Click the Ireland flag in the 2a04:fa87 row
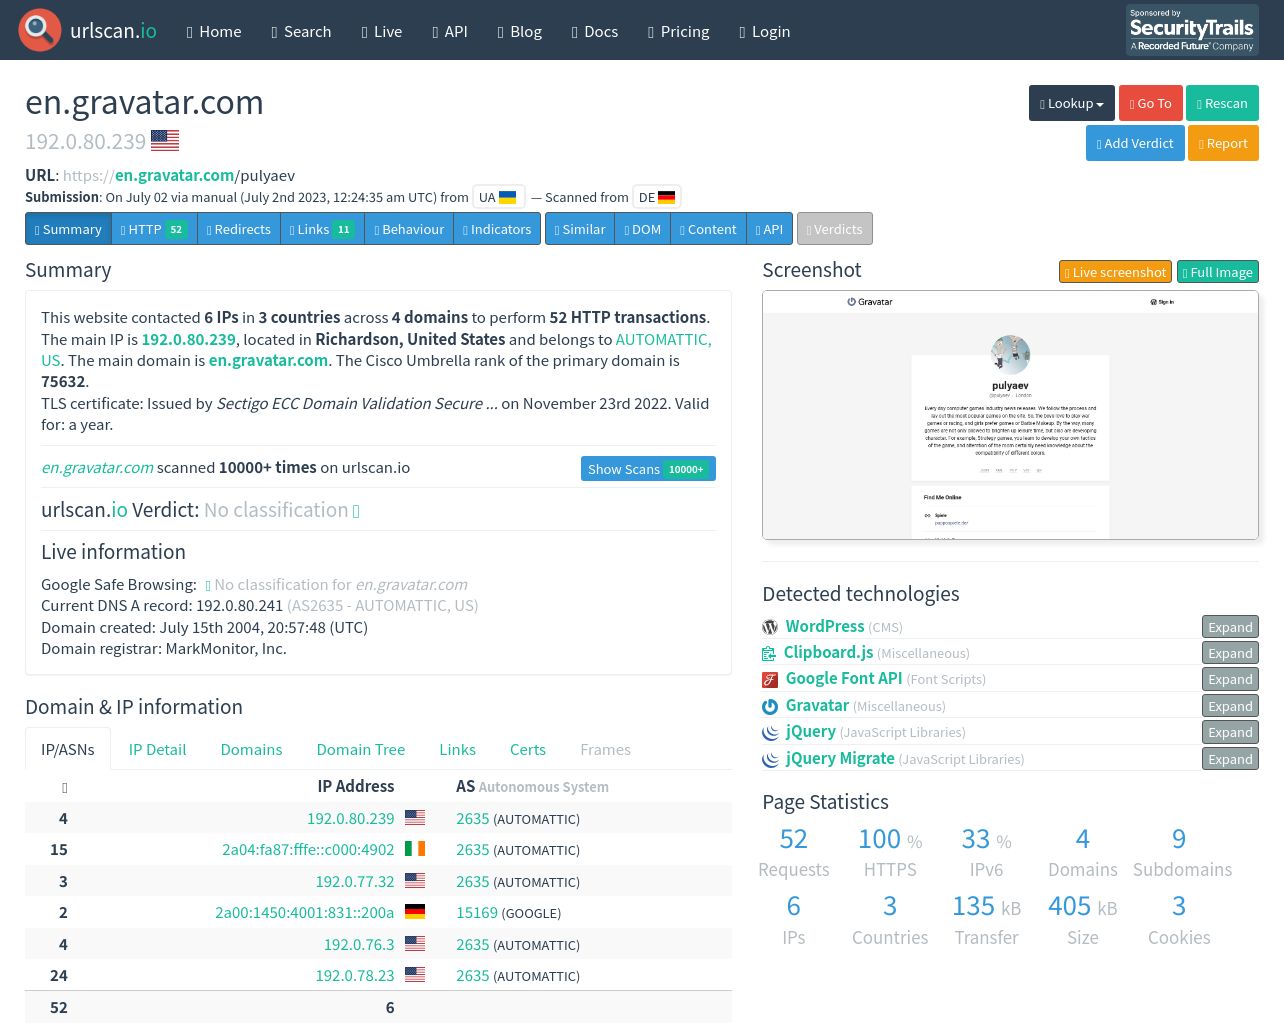This screenshot has height=1024, width=1284. [415, 849]
